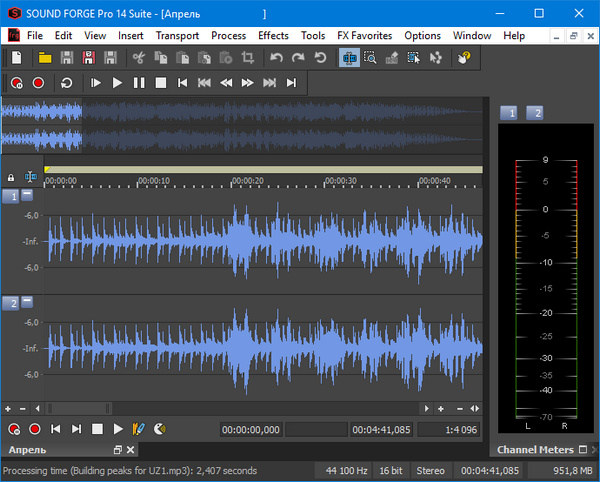This screenshot has width=600, height=482.
Task: Select the Crop tool icon
Action: [x=248, y=58]
